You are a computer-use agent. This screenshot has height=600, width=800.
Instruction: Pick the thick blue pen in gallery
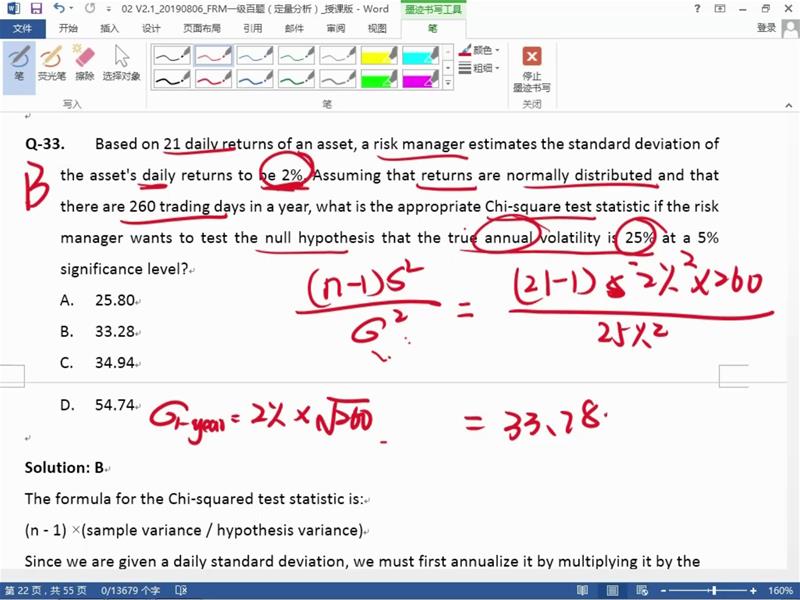point(255,79)
